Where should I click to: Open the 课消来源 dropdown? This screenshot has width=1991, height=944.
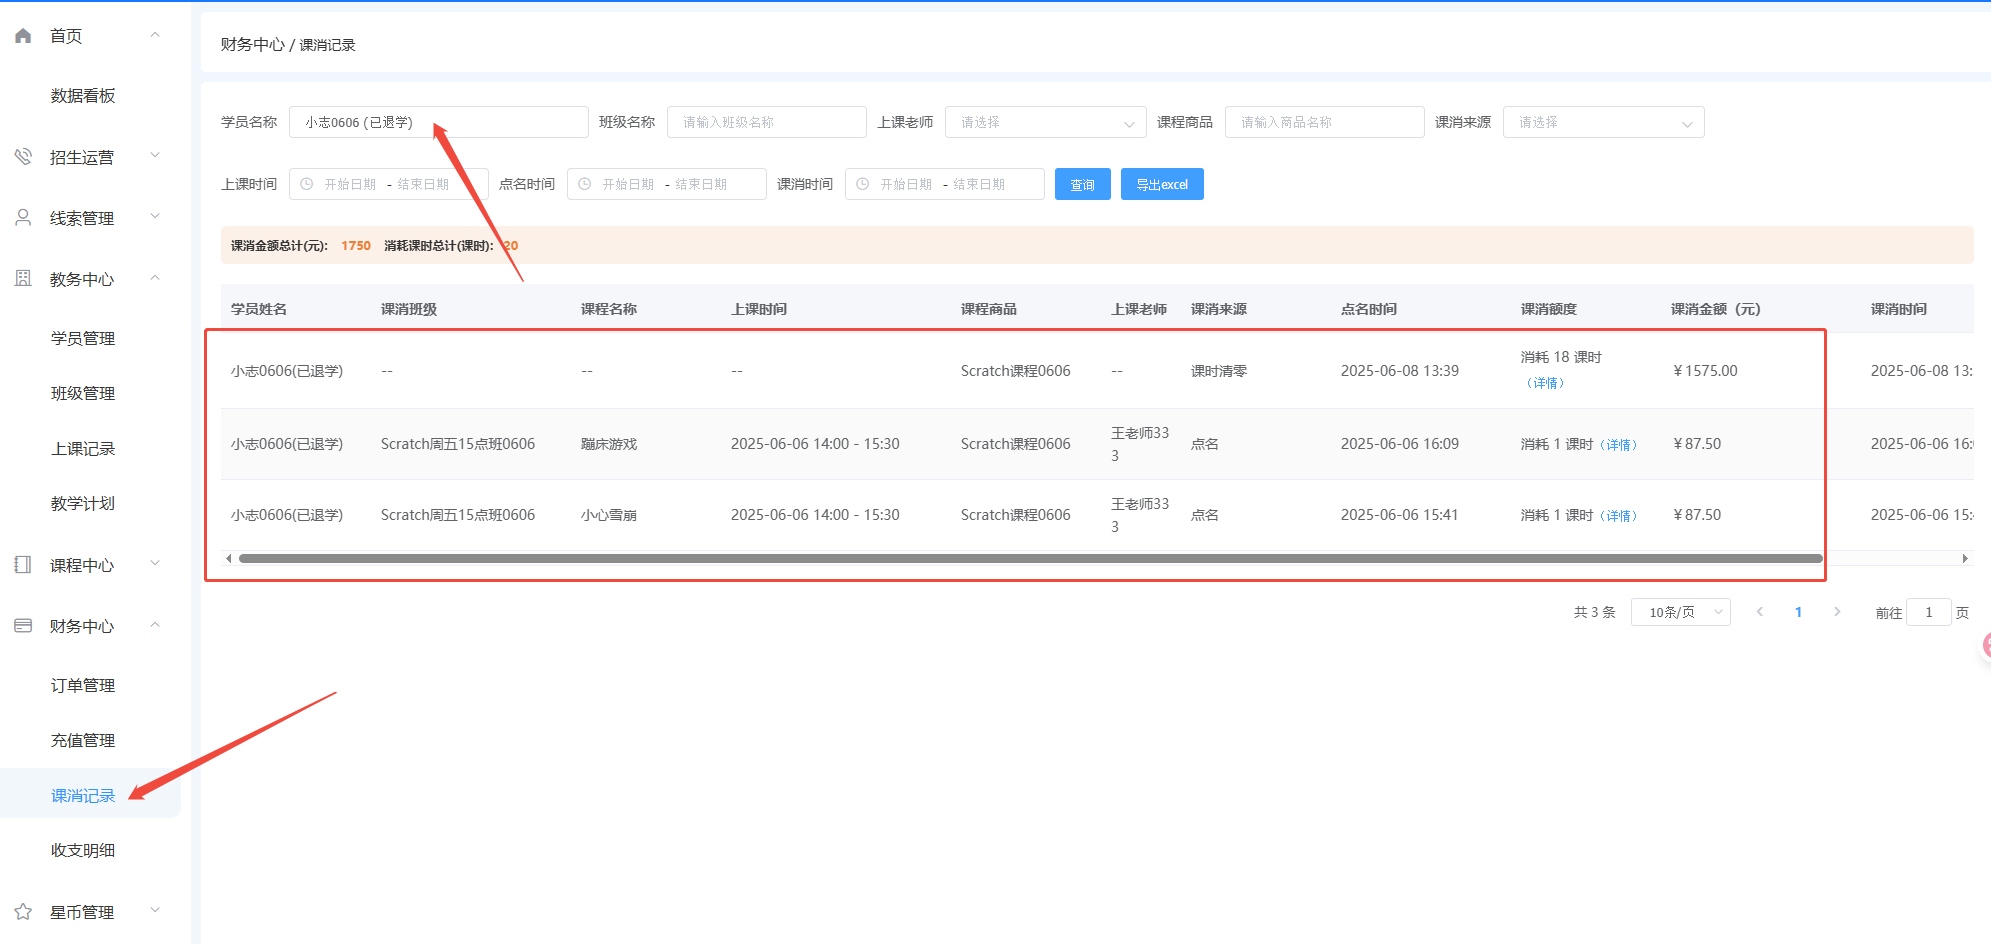[x=1603, y=122]
